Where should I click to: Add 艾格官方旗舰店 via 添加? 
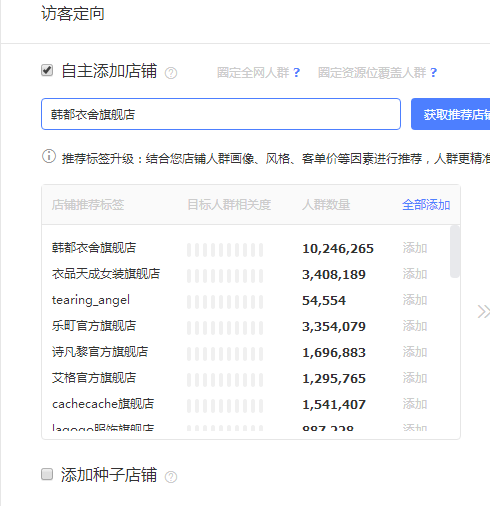[x=415, y=378]
